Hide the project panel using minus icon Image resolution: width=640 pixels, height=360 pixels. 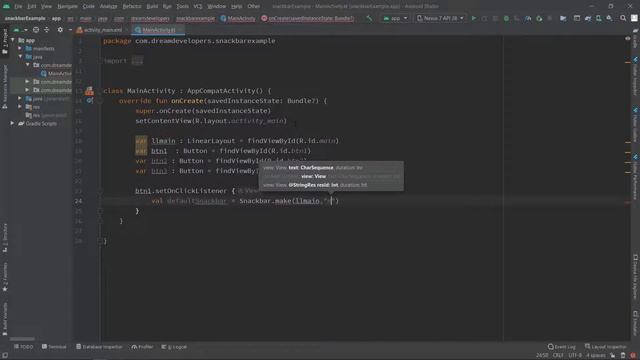[x=70, y=30]
